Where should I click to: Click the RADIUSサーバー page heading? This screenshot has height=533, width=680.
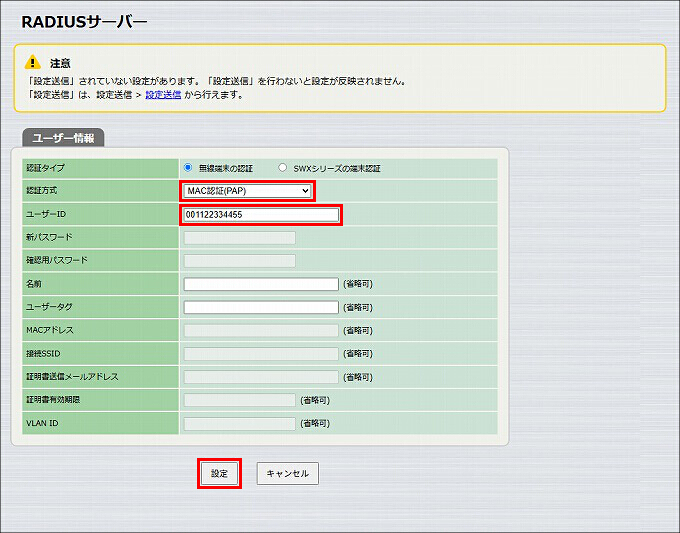point(84,22)
